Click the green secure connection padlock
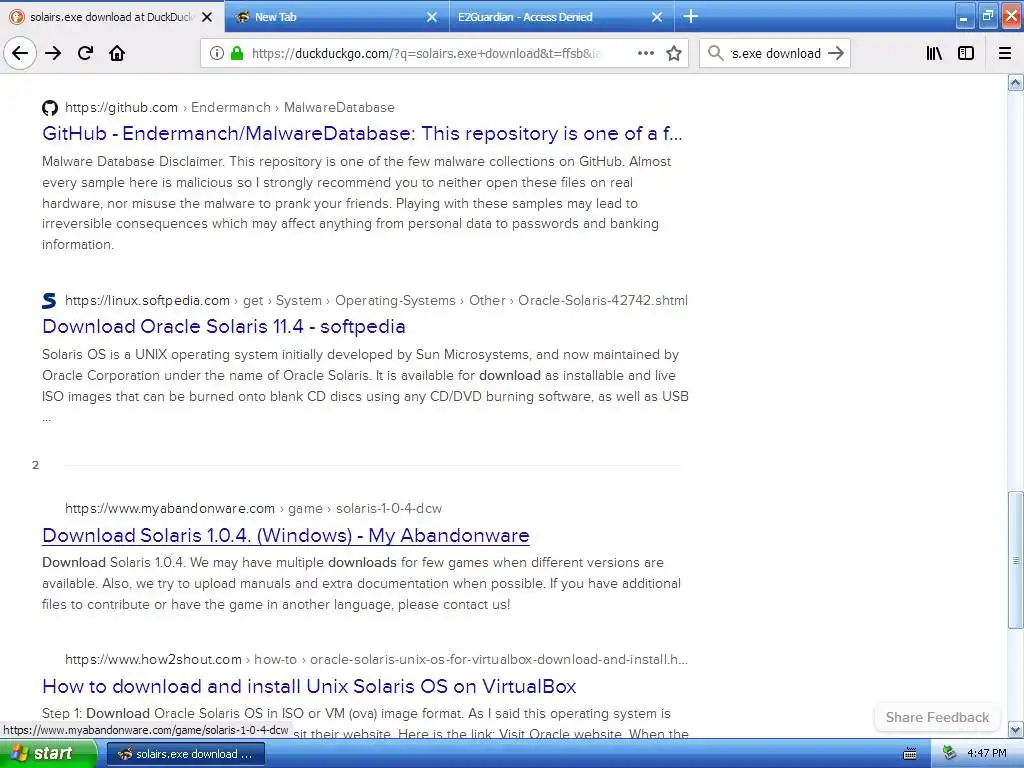 (237, 53)
